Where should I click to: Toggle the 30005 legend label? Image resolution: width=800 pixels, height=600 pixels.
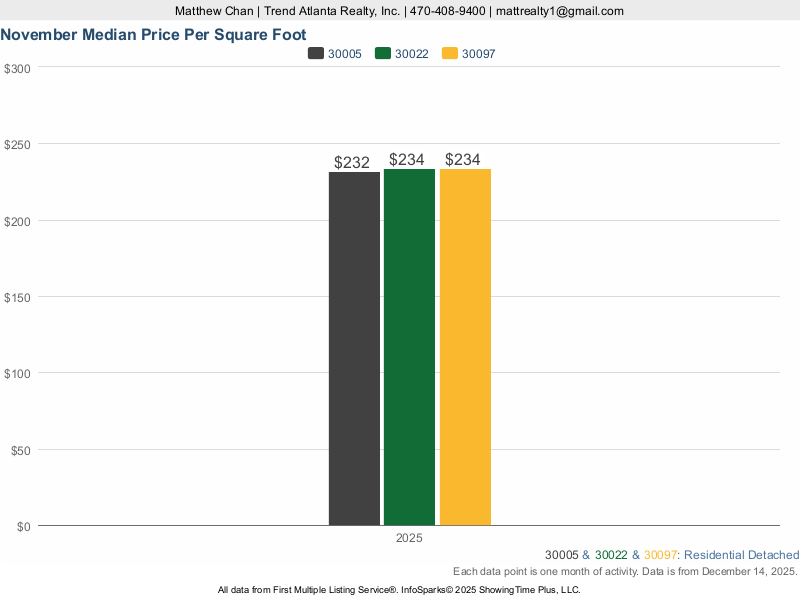coord(345,54)
